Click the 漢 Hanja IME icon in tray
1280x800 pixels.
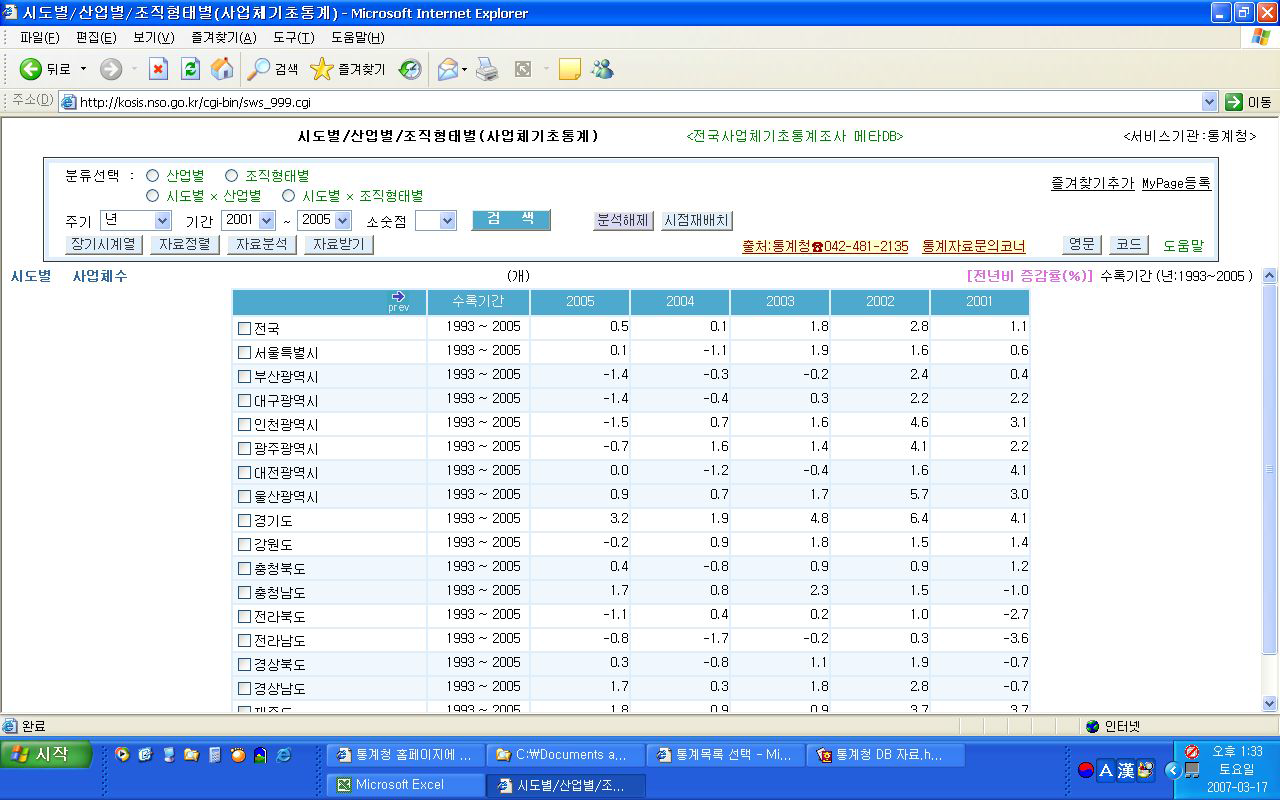click(1126, 770)
